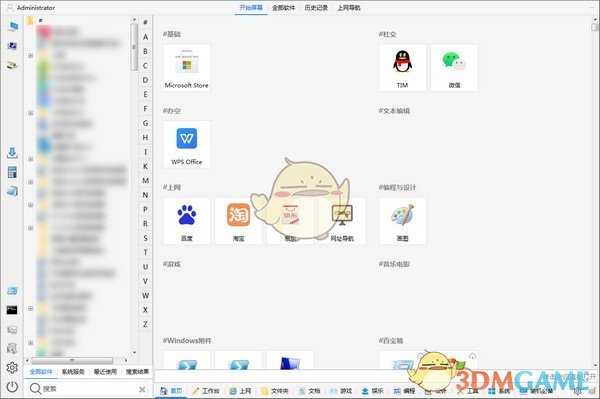The image size is (600, 399).
Task: Click the #Windows附件 section heading
Action: [x=187, y=340]
